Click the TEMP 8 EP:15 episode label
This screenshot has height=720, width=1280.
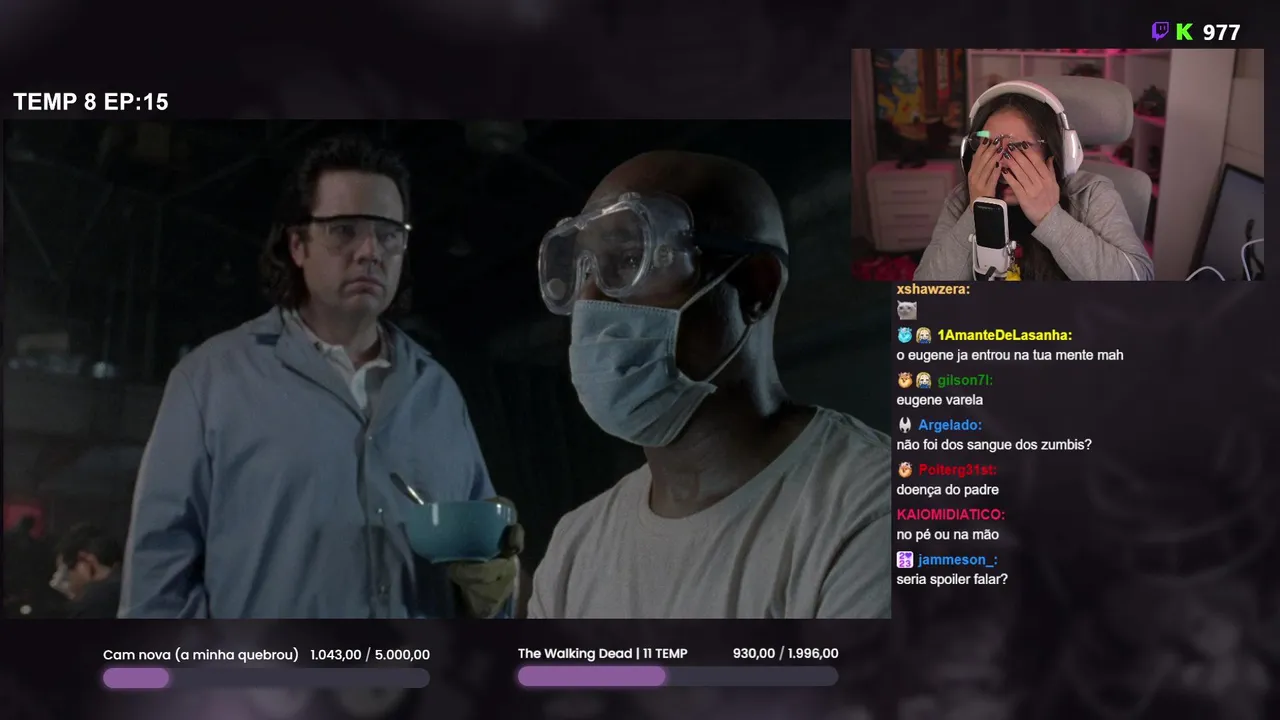[x=91, y=102]
